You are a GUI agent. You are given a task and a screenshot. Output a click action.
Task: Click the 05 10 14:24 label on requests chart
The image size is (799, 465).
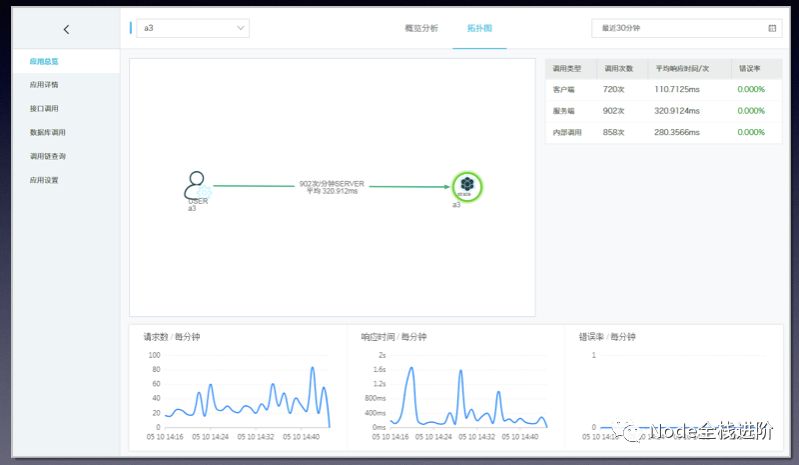pos(210,437)
